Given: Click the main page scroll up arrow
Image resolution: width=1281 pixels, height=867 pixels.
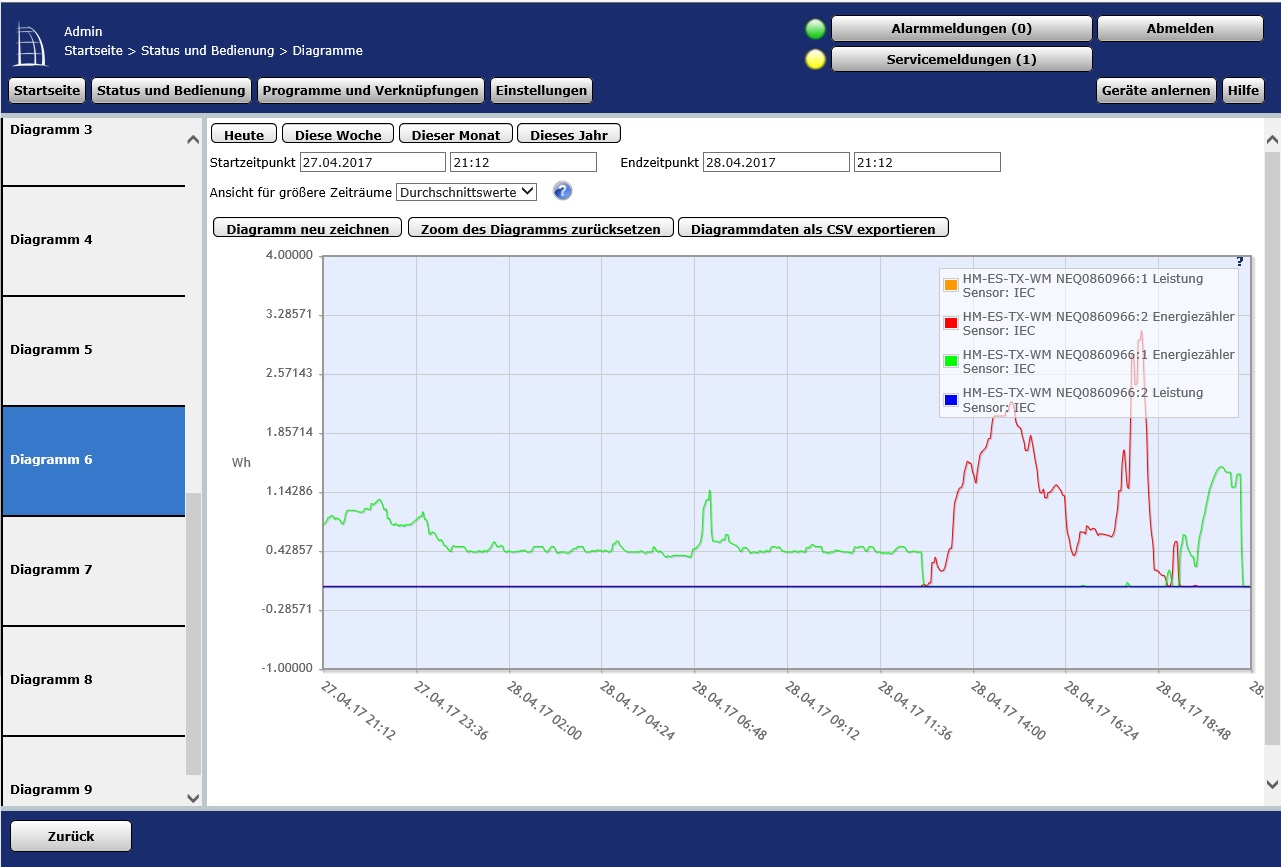Looking at the screenshot, I should click(1272, 139).
